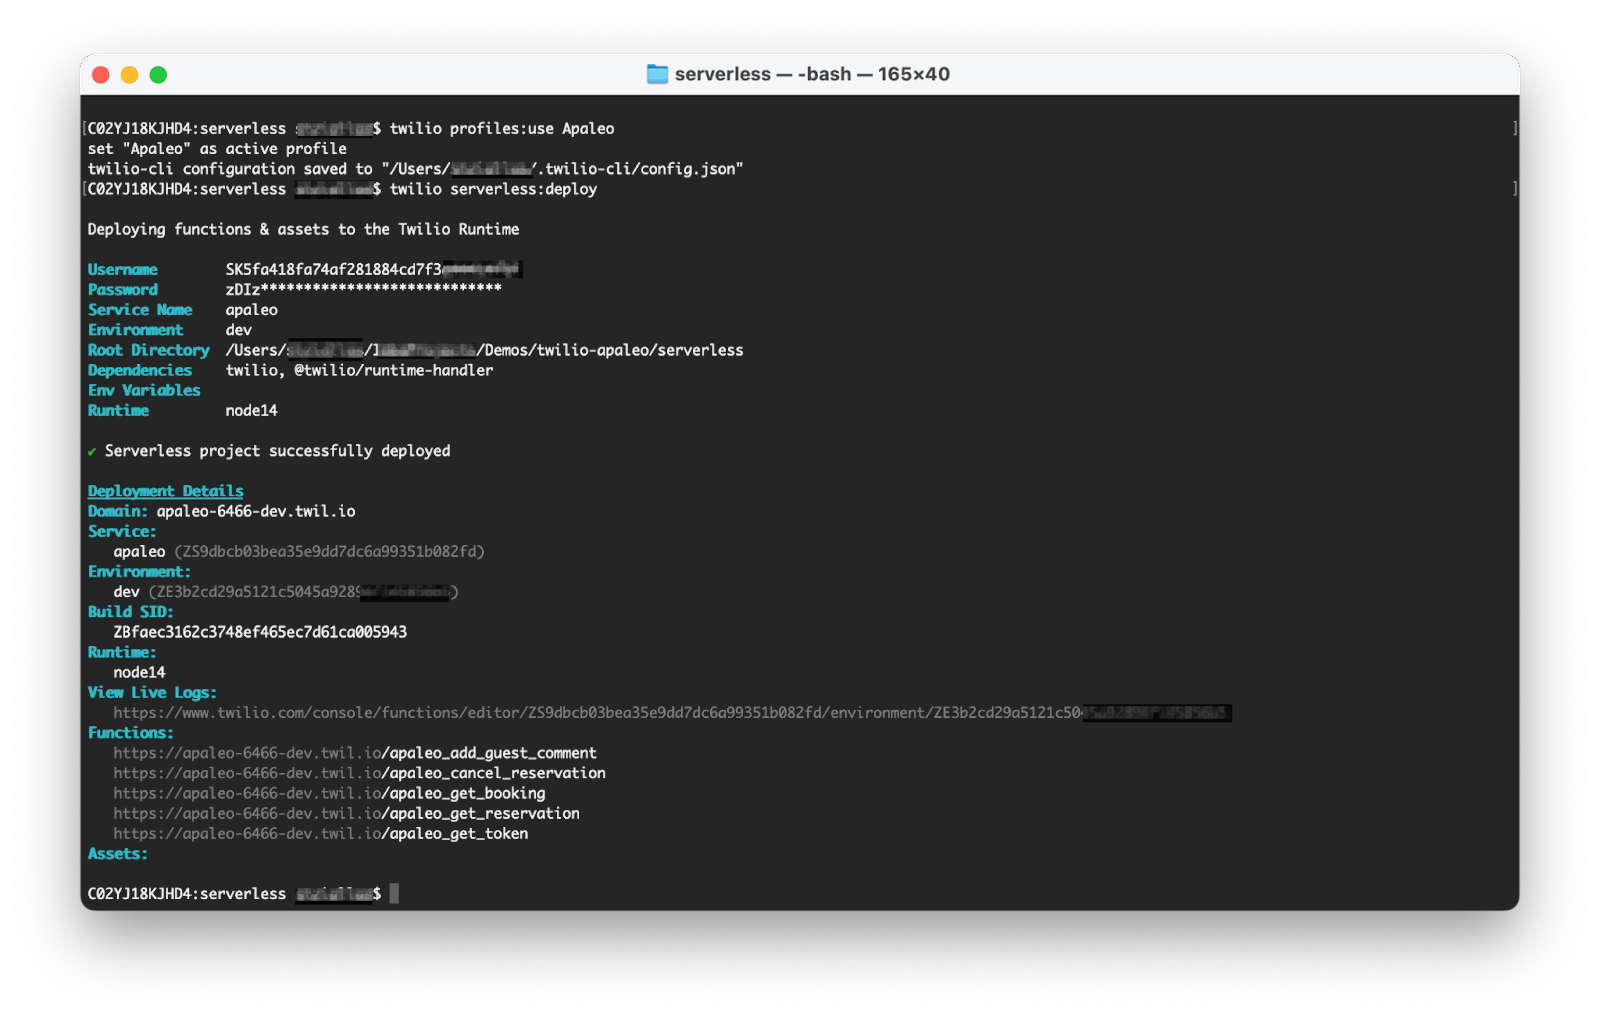Click the 'Root Directory' label
1600x1017 pixels.
click(x=149, y=350)
